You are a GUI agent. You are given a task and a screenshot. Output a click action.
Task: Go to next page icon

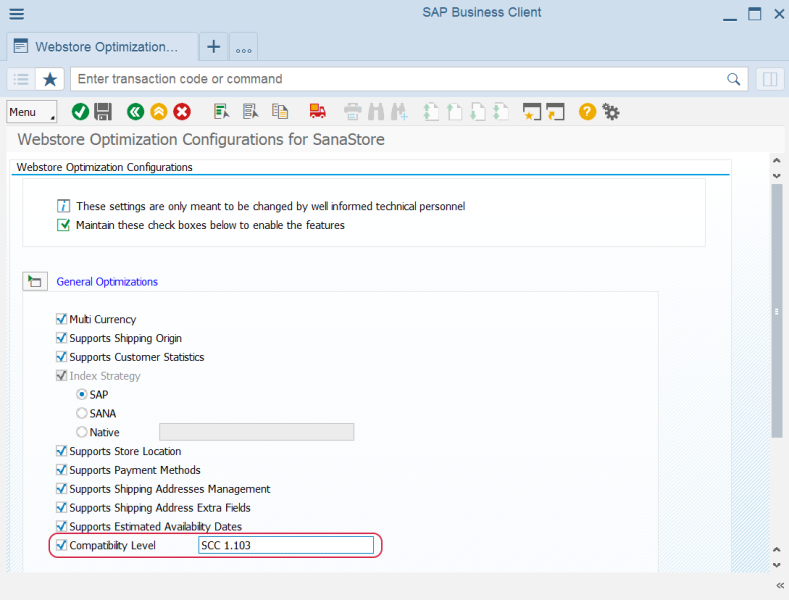(x=478, y=112)
